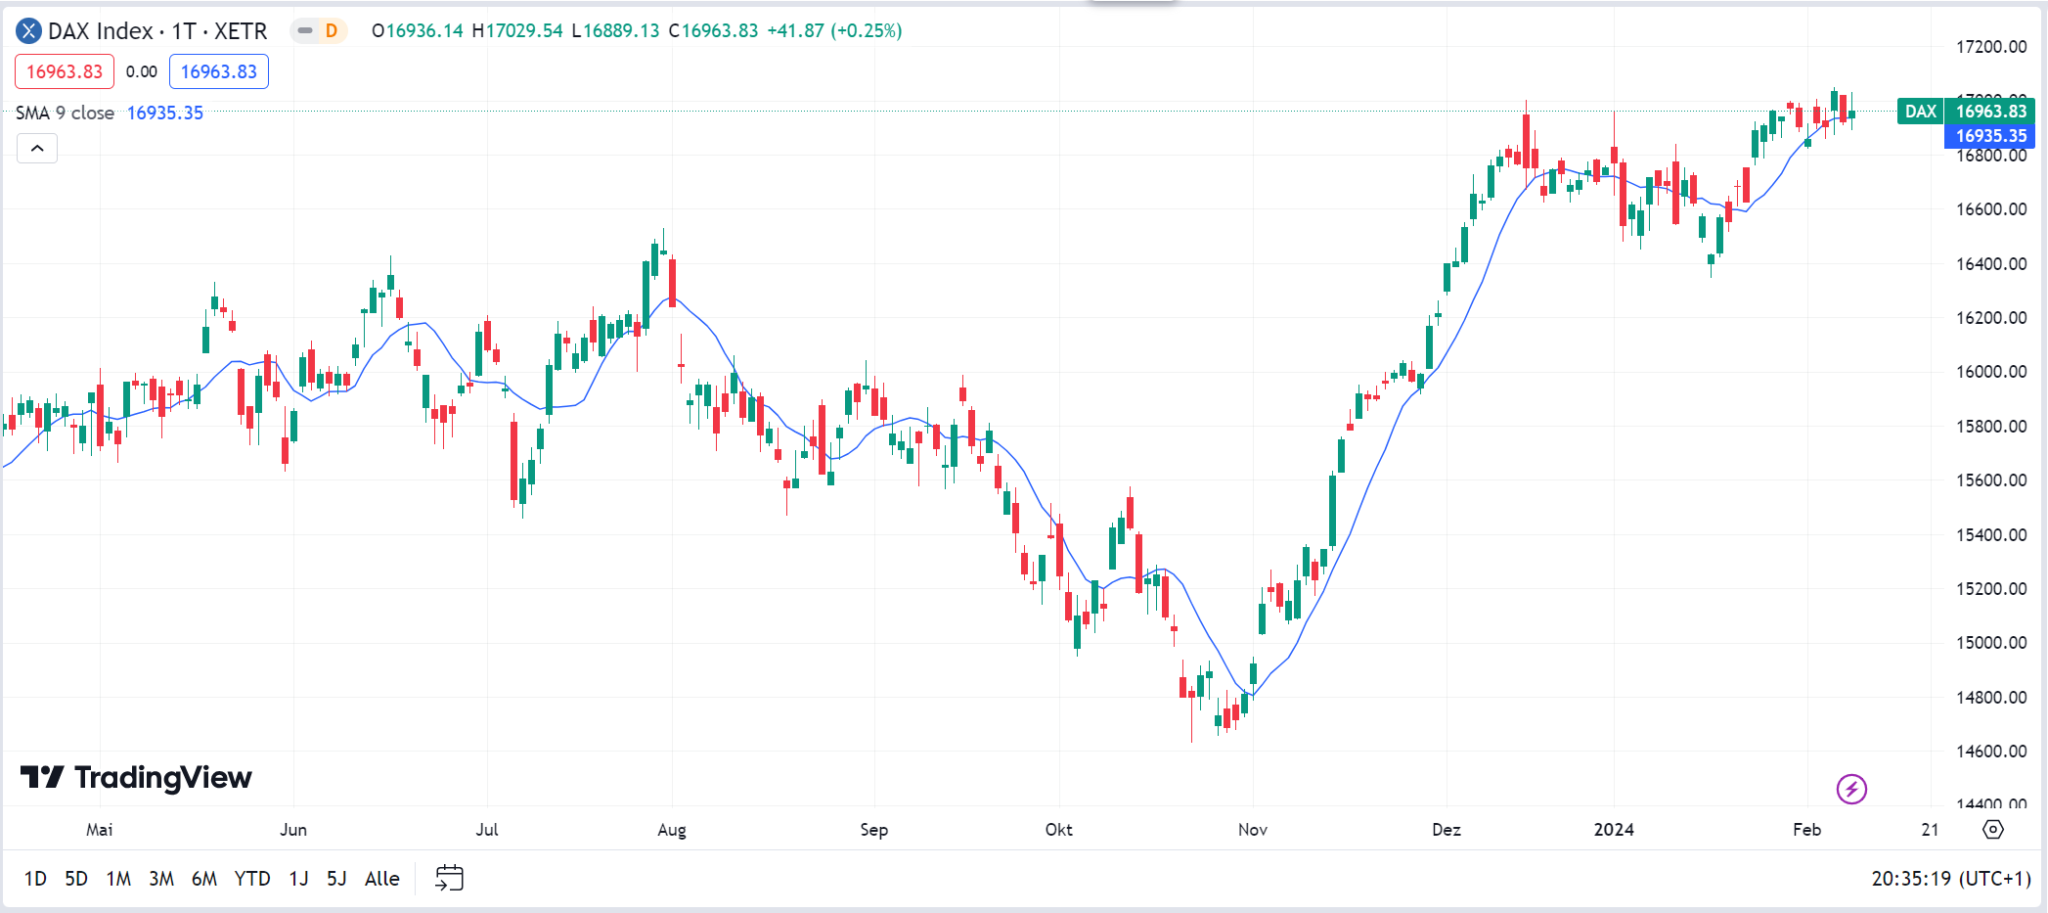Open the go-to-date calendar icon
Viewport: 2048px width, 913px height.
pos(450,877)
